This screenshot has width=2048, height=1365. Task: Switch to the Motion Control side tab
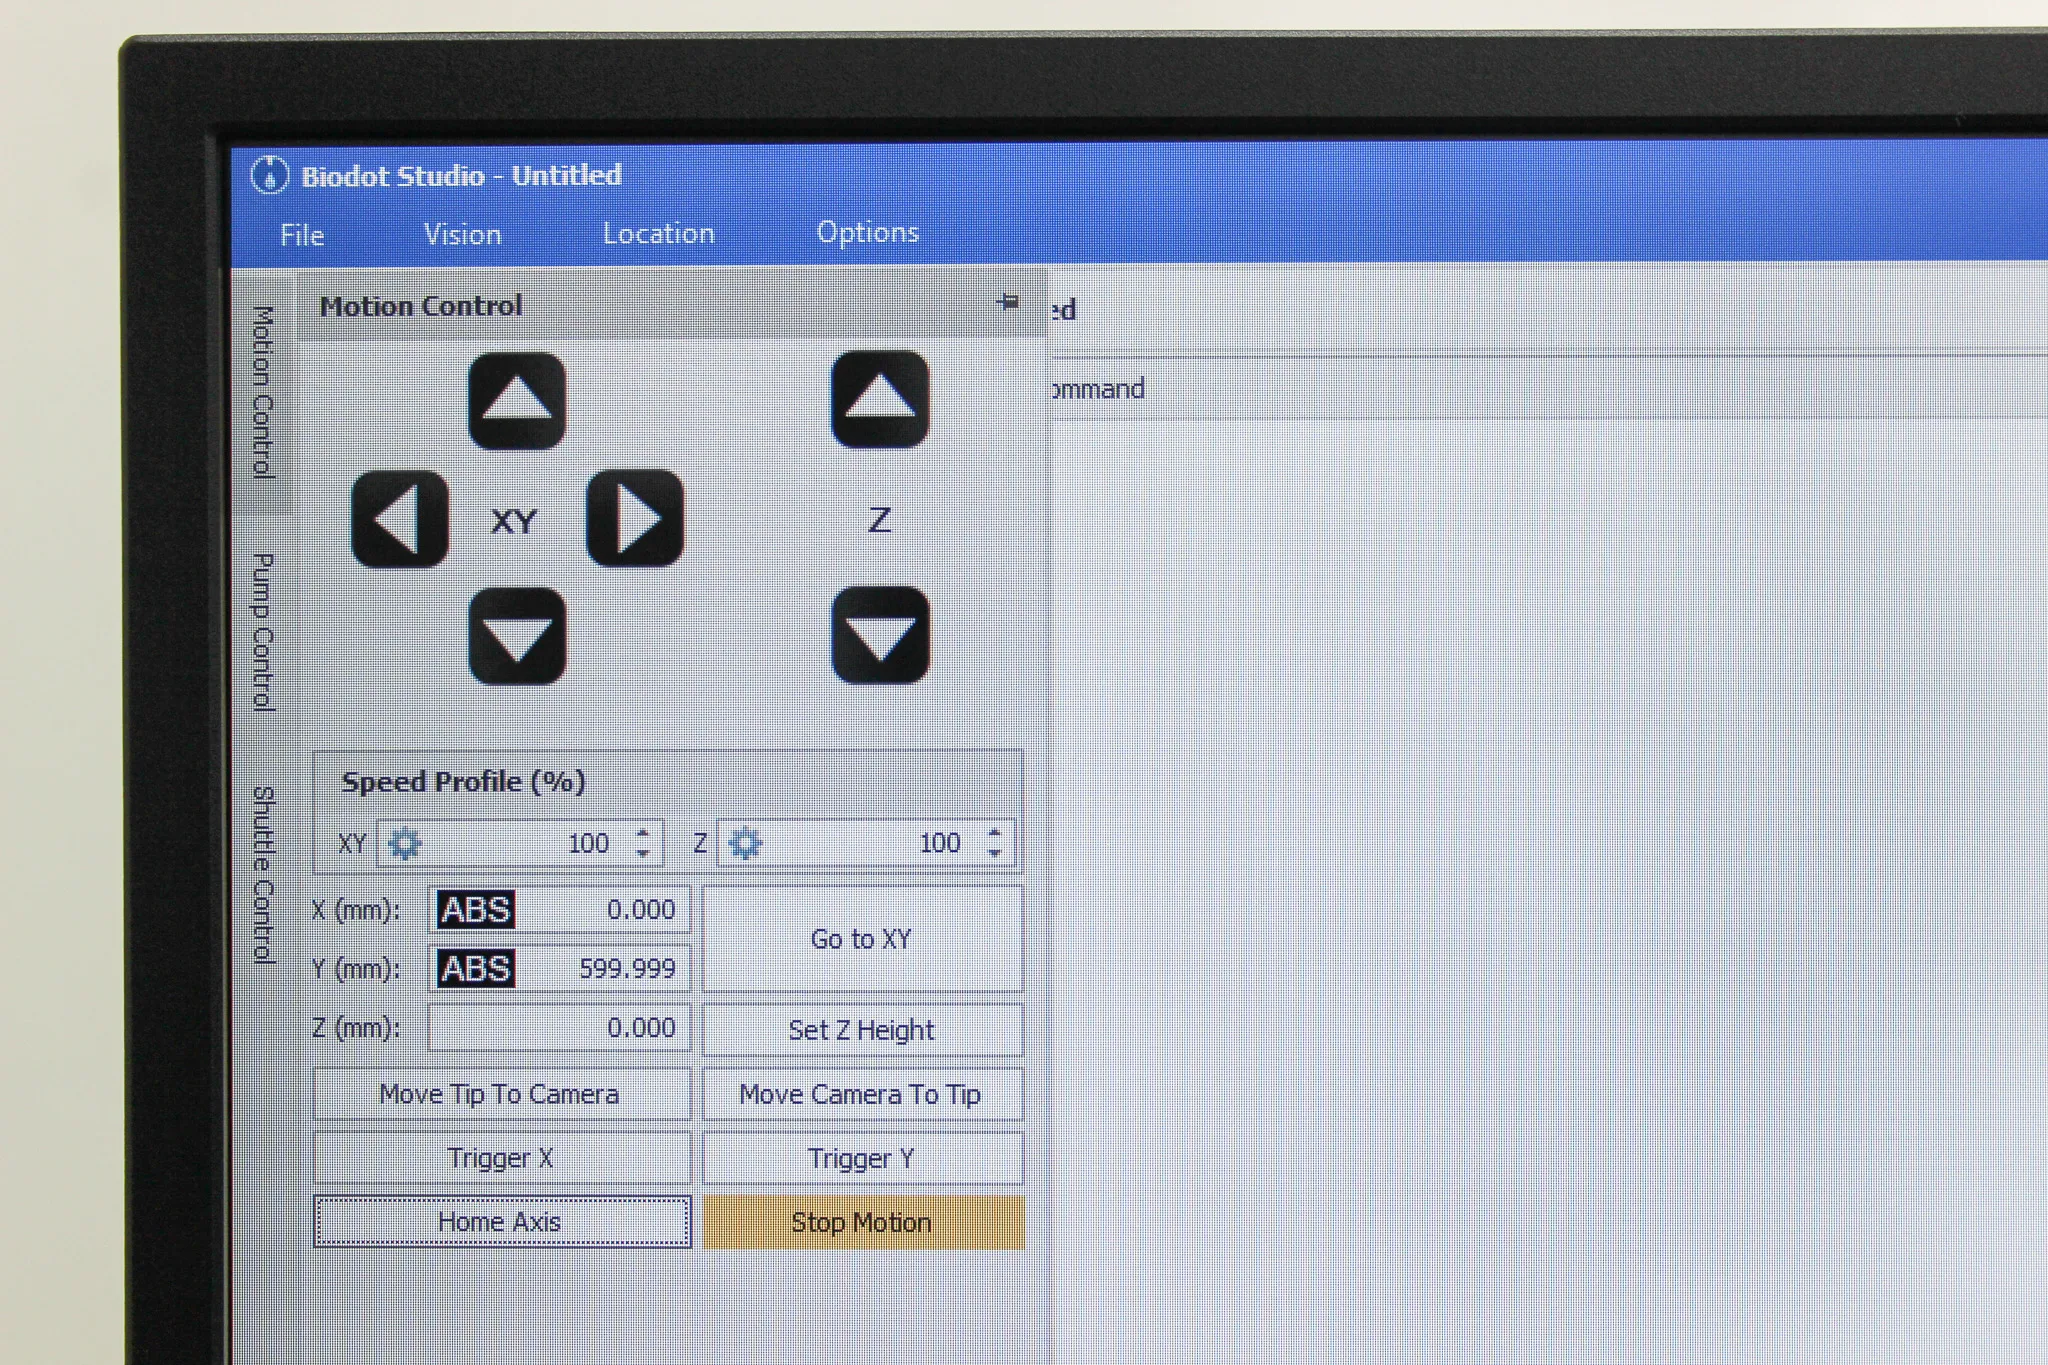pyautogui.click(x=263, y=392)
